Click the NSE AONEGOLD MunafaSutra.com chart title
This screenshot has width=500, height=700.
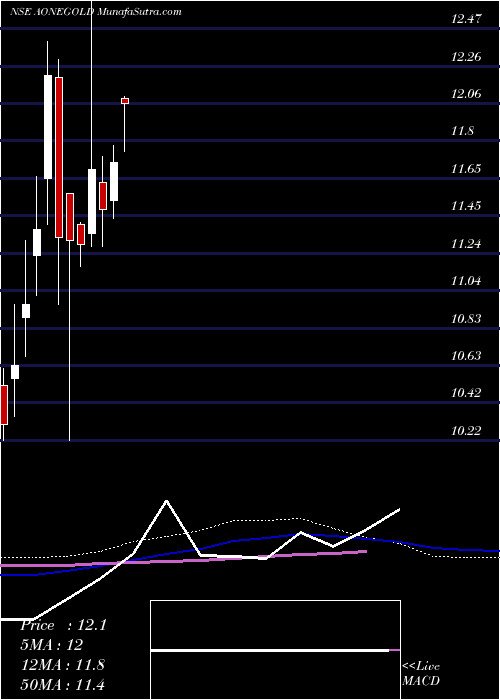tap(96, 12)
